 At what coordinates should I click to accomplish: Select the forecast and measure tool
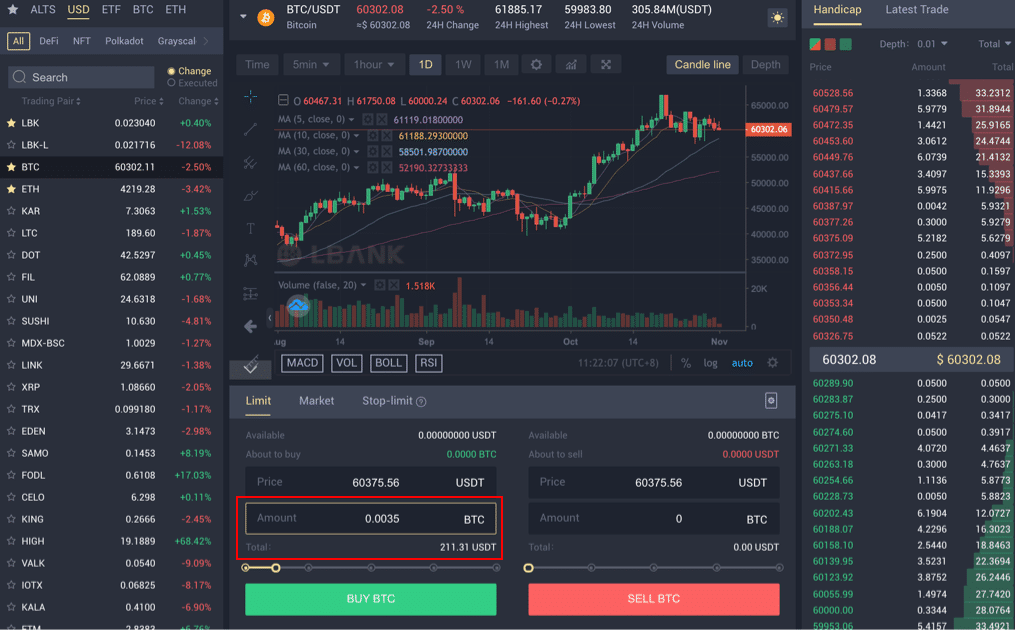click(x=251, y=293)
